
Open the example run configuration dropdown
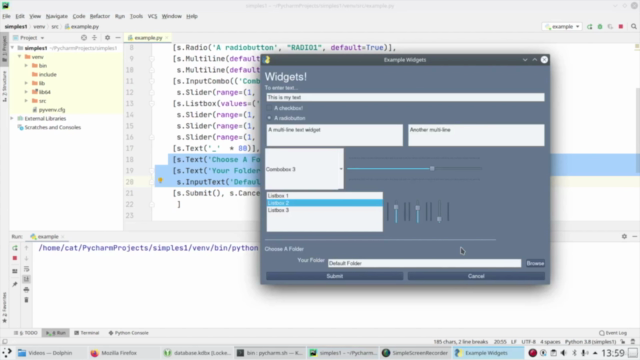pyautogui.click(x=563, y=27)
